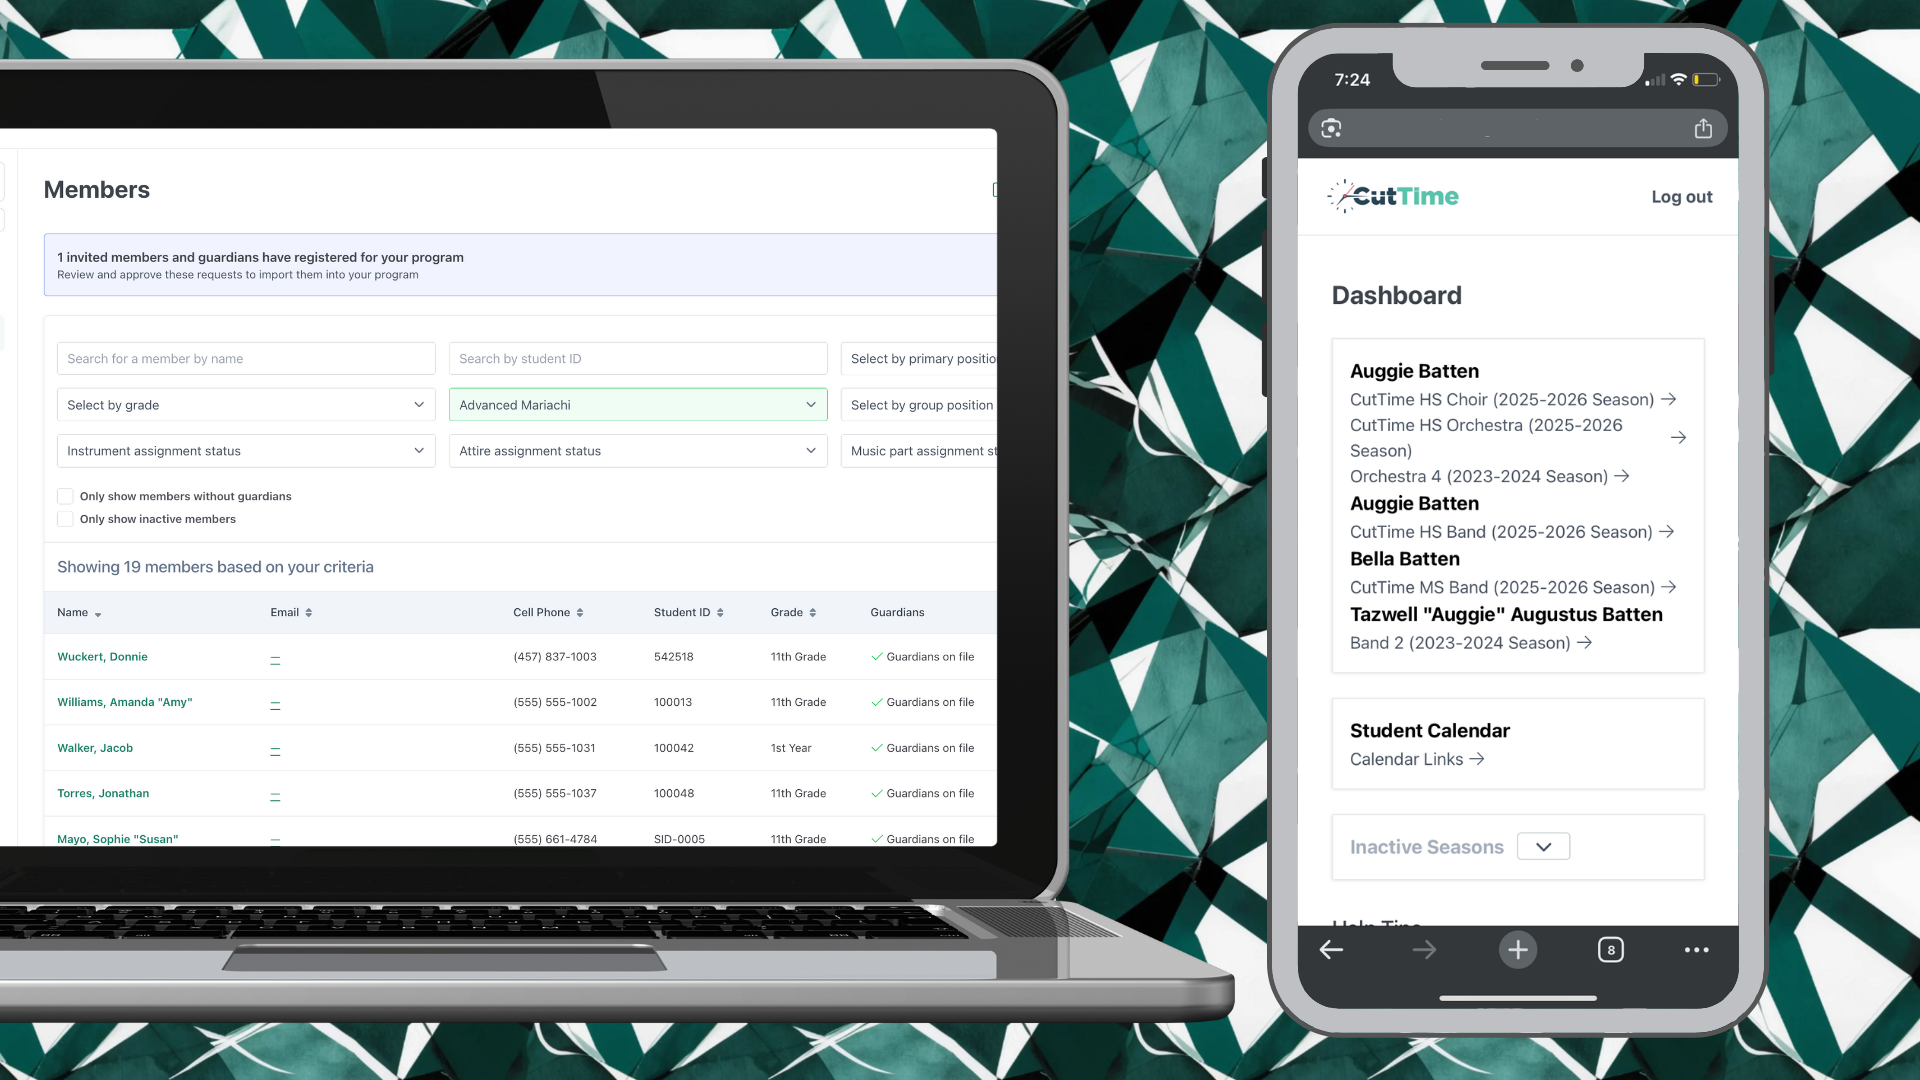Screen dimensions: 1920x1080
Task: Open the 'Instrument assignment status' dropdown
Action: (246, 450)
